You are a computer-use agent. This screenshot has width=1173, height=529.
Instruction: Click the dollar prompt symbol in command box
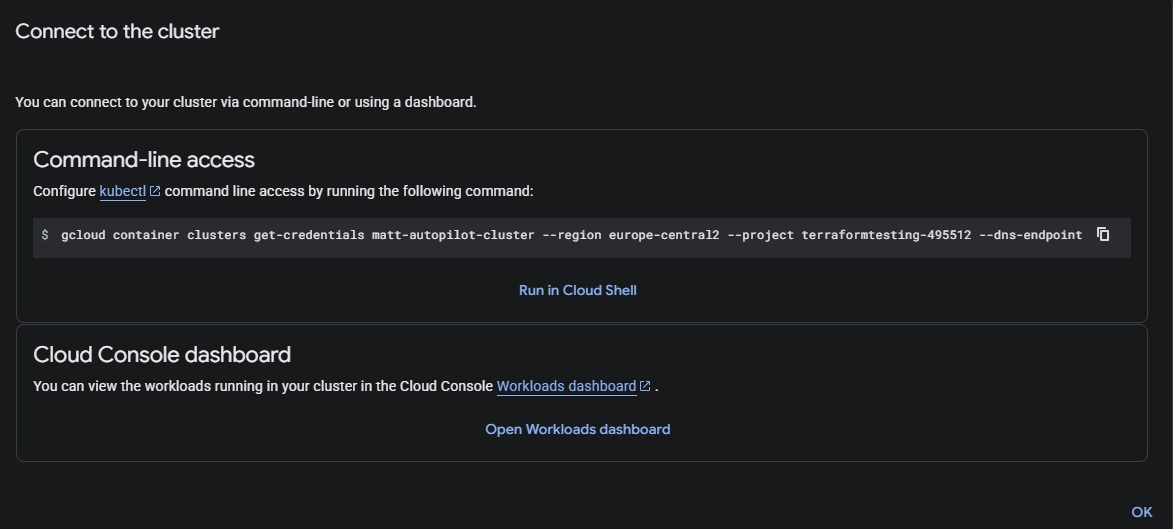click(x=45, y=235)
